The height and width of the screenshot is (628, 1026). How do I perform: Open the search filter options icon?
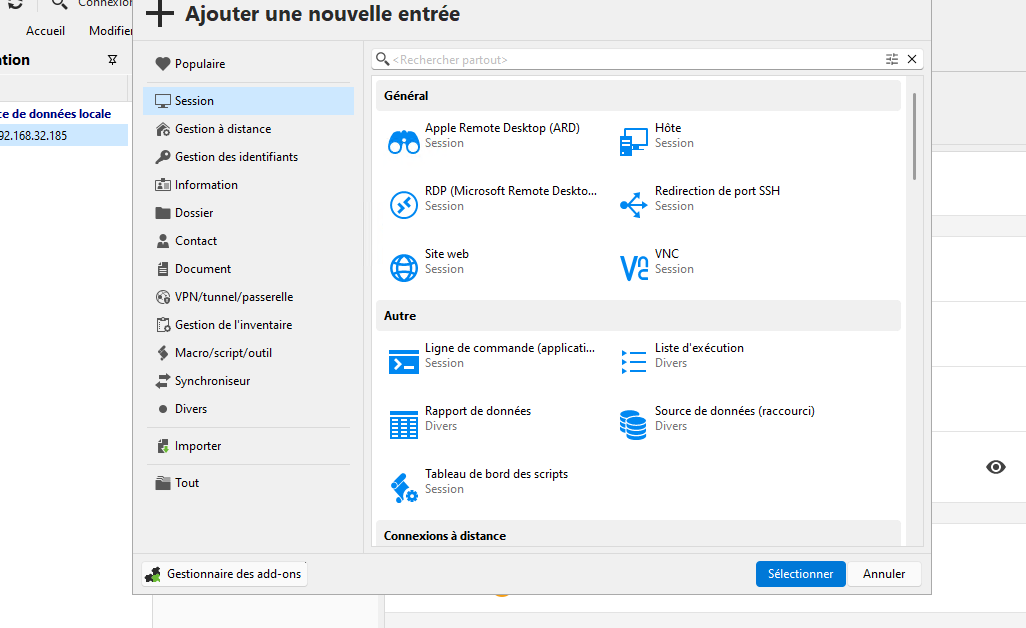(x=892, y=60)
